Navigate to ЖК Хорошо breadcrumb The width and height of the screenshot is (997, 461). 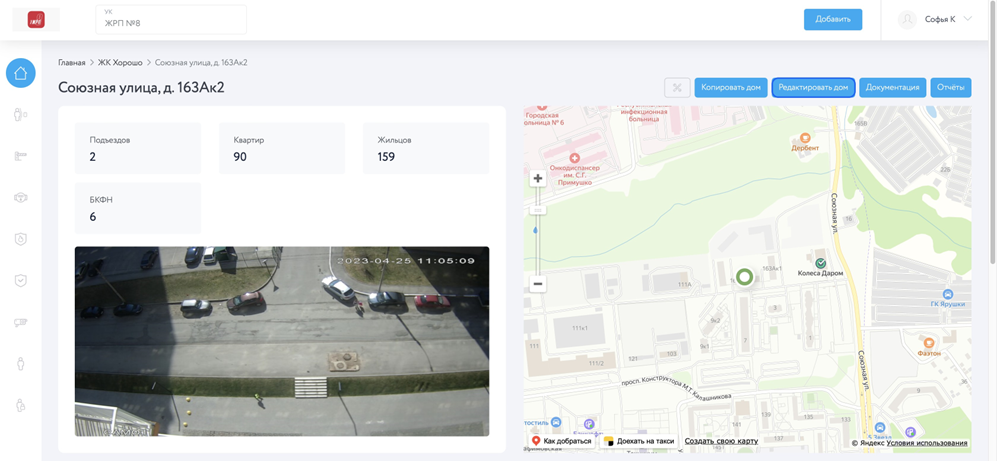(120, 62)
